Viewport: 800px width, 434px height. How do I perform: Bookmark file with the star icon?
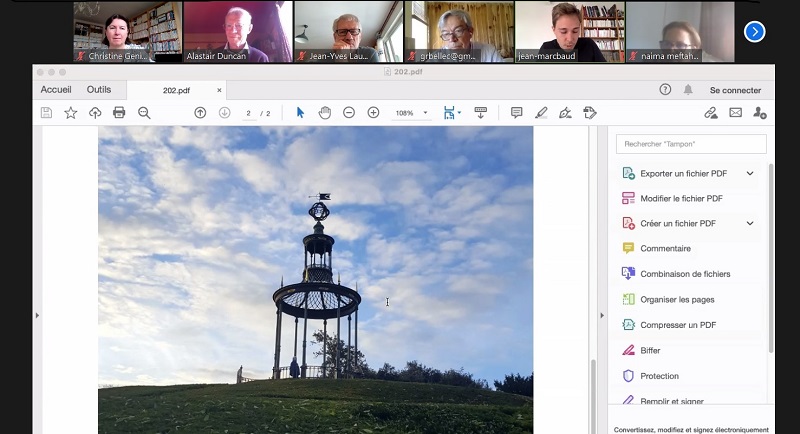click(70, 113)
